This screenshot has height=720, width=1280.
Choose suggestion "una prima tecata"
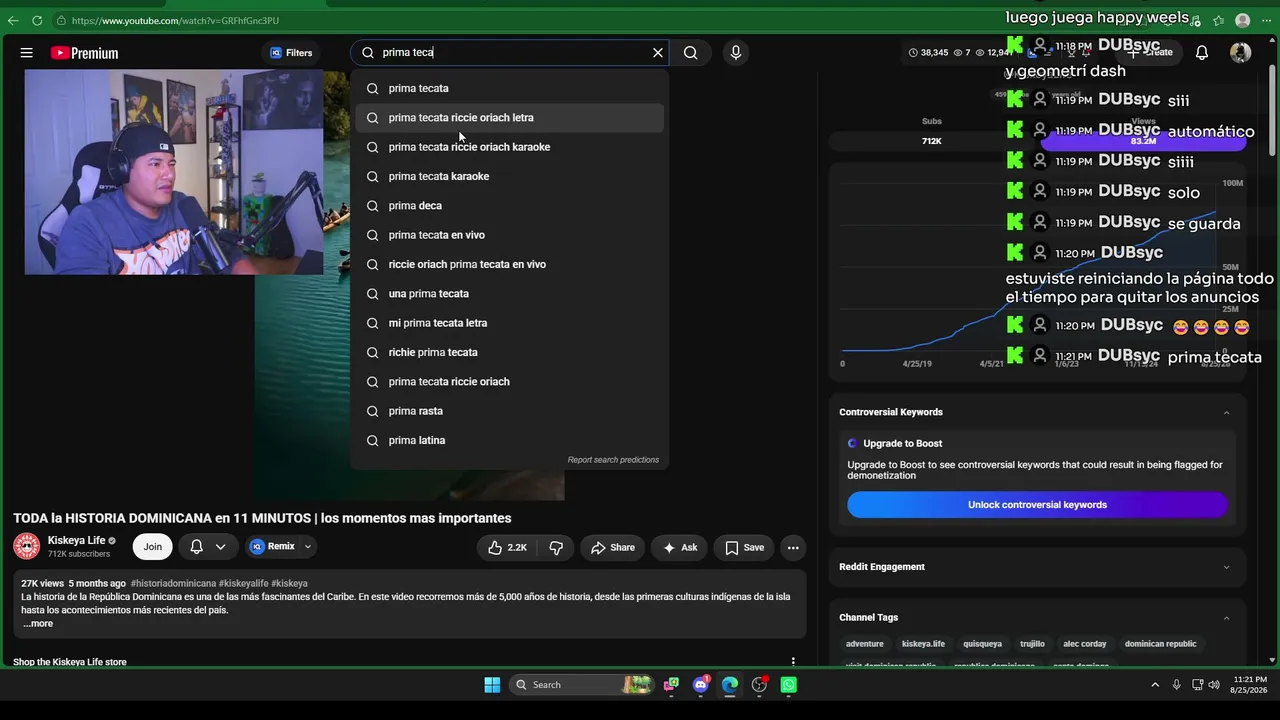click(510, 294)
